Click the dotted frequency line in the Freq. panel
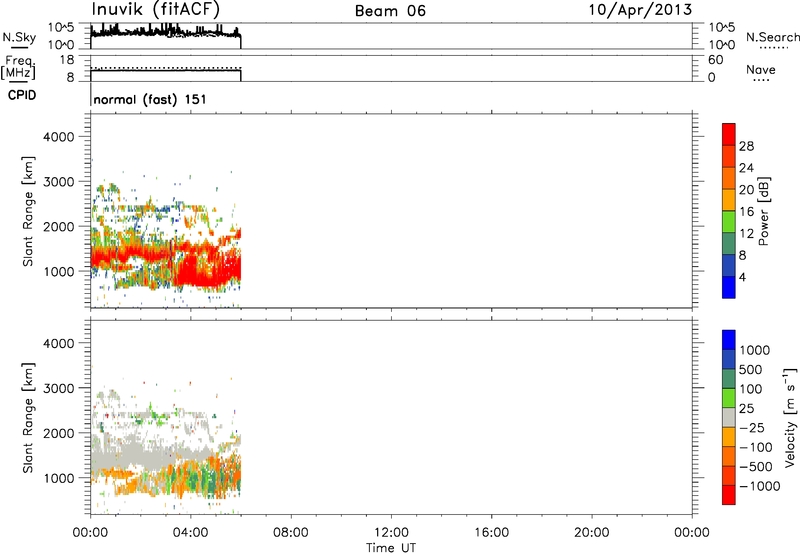800x554 pixels. (x=165, y=67)
